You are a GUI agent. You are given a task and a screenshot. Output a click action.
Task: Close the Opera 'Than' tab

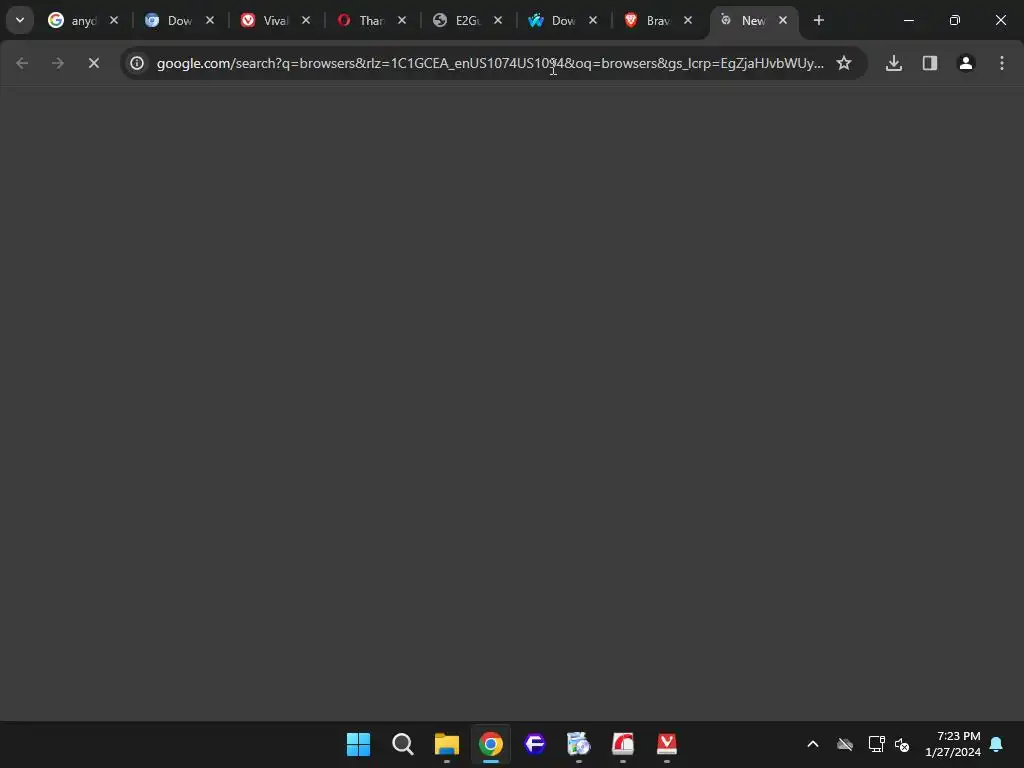click(402, 20)
